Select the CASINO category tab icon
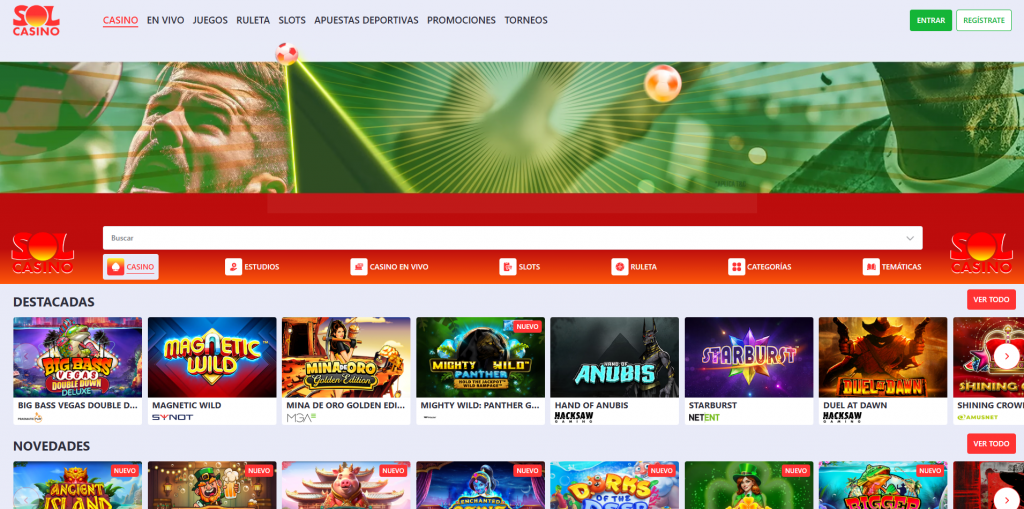1024x509 pixels. coord(116,267)
